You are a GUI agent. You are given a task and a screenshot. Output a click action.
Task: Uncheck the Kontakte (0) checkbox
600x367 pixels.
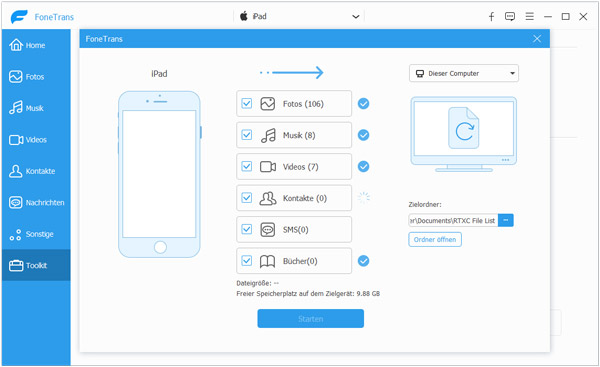(247, 197)
